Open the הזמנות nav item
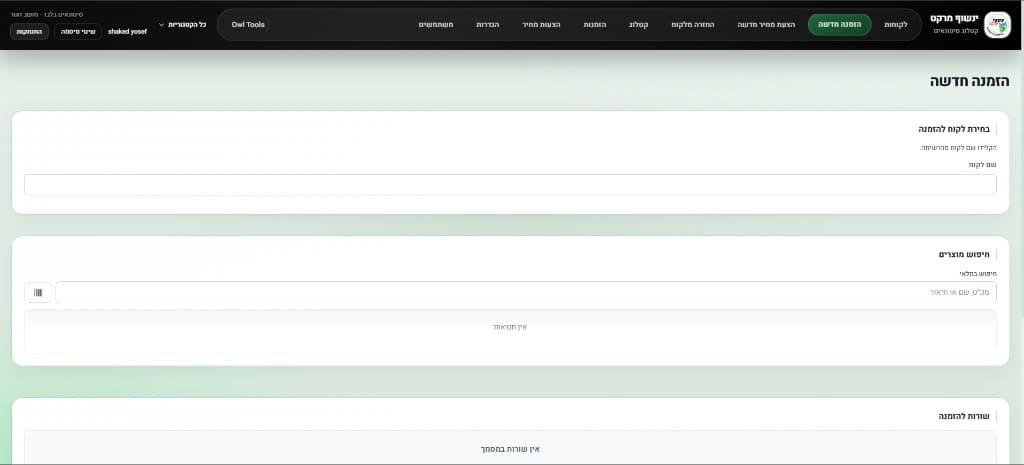The width and height of the screenshot is (1024, 465). point(594,25)
